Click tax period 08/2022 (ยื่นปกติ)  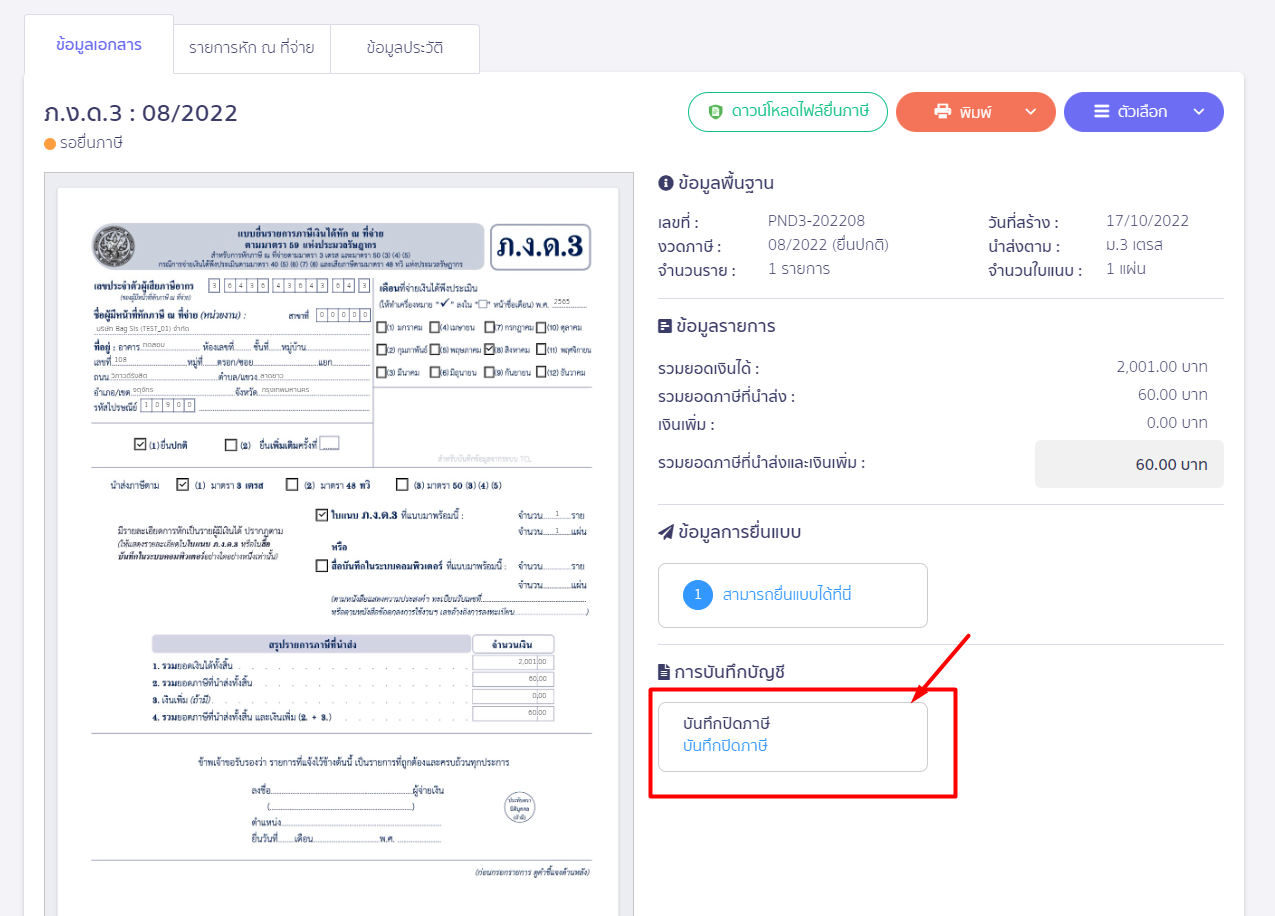click(828, 245)
